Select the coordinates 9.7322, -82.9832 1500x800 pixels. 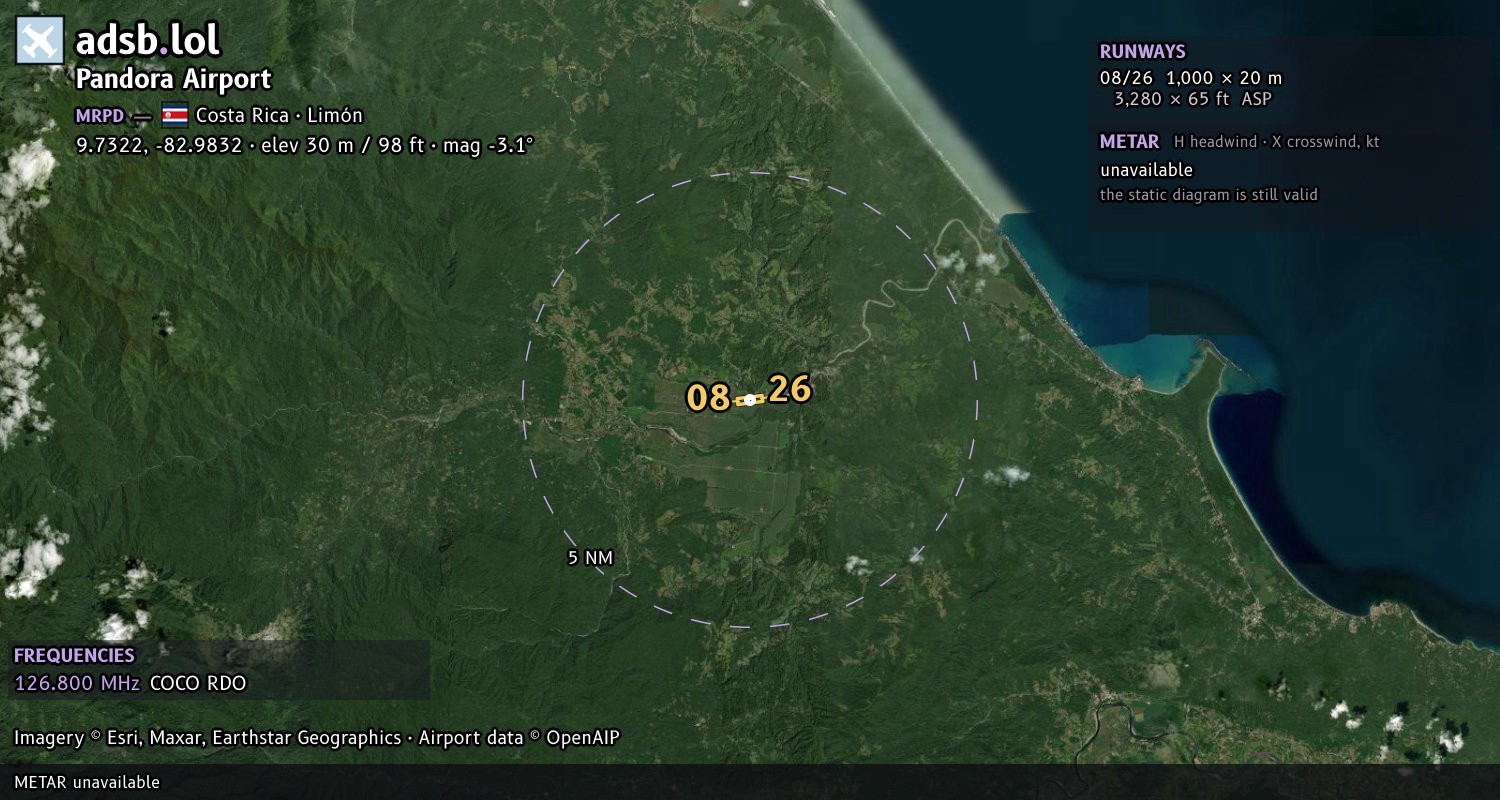pyautogui.click(x=159, y=145)
